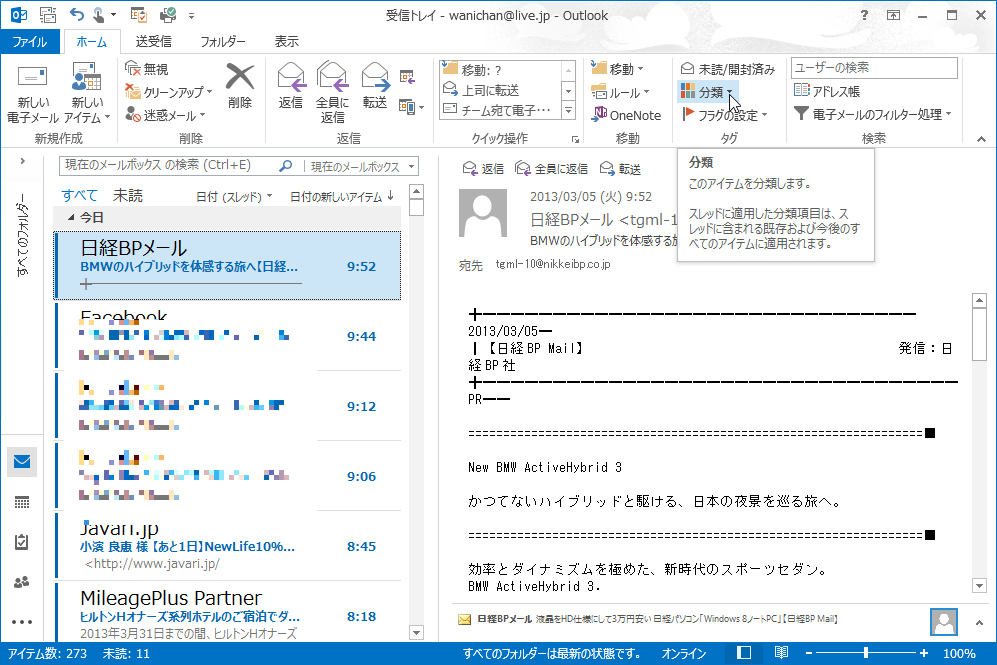Click the meeting reply icon in ribbon
This screenshot has width=997, height=665.
(407, 77)
